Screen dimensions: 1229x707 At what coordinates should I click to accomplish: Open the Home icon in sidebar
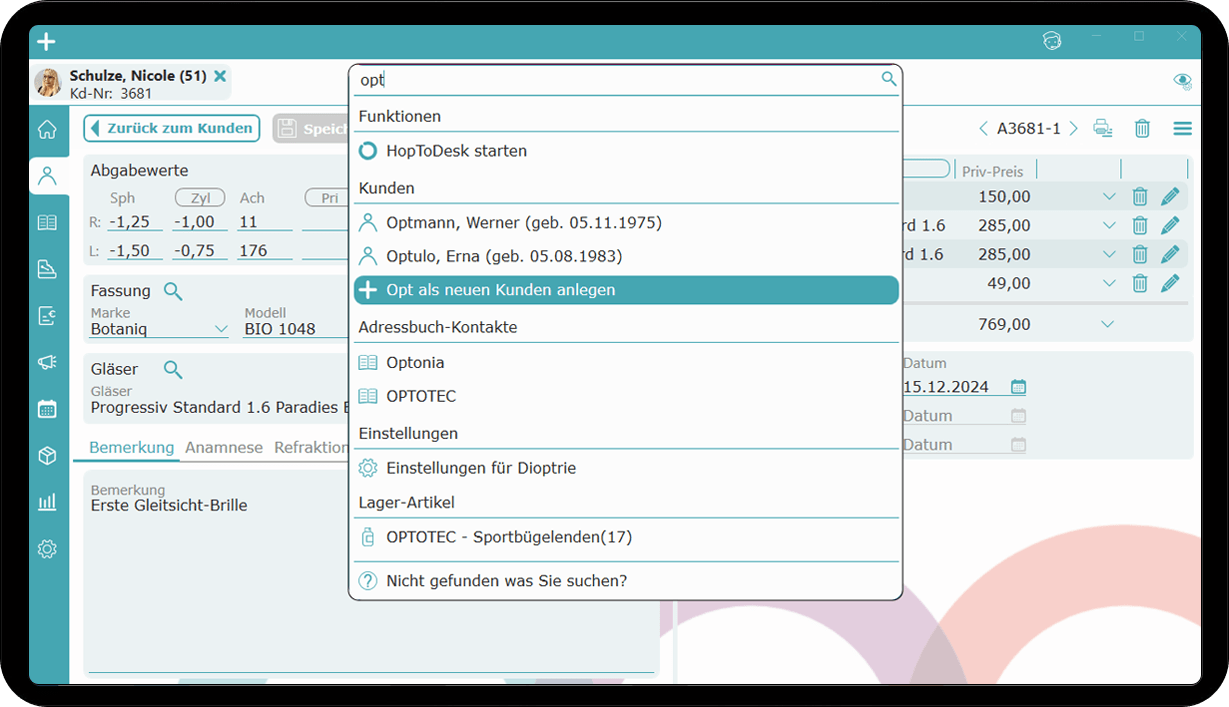pyautogui.click(x=47, y=130)
